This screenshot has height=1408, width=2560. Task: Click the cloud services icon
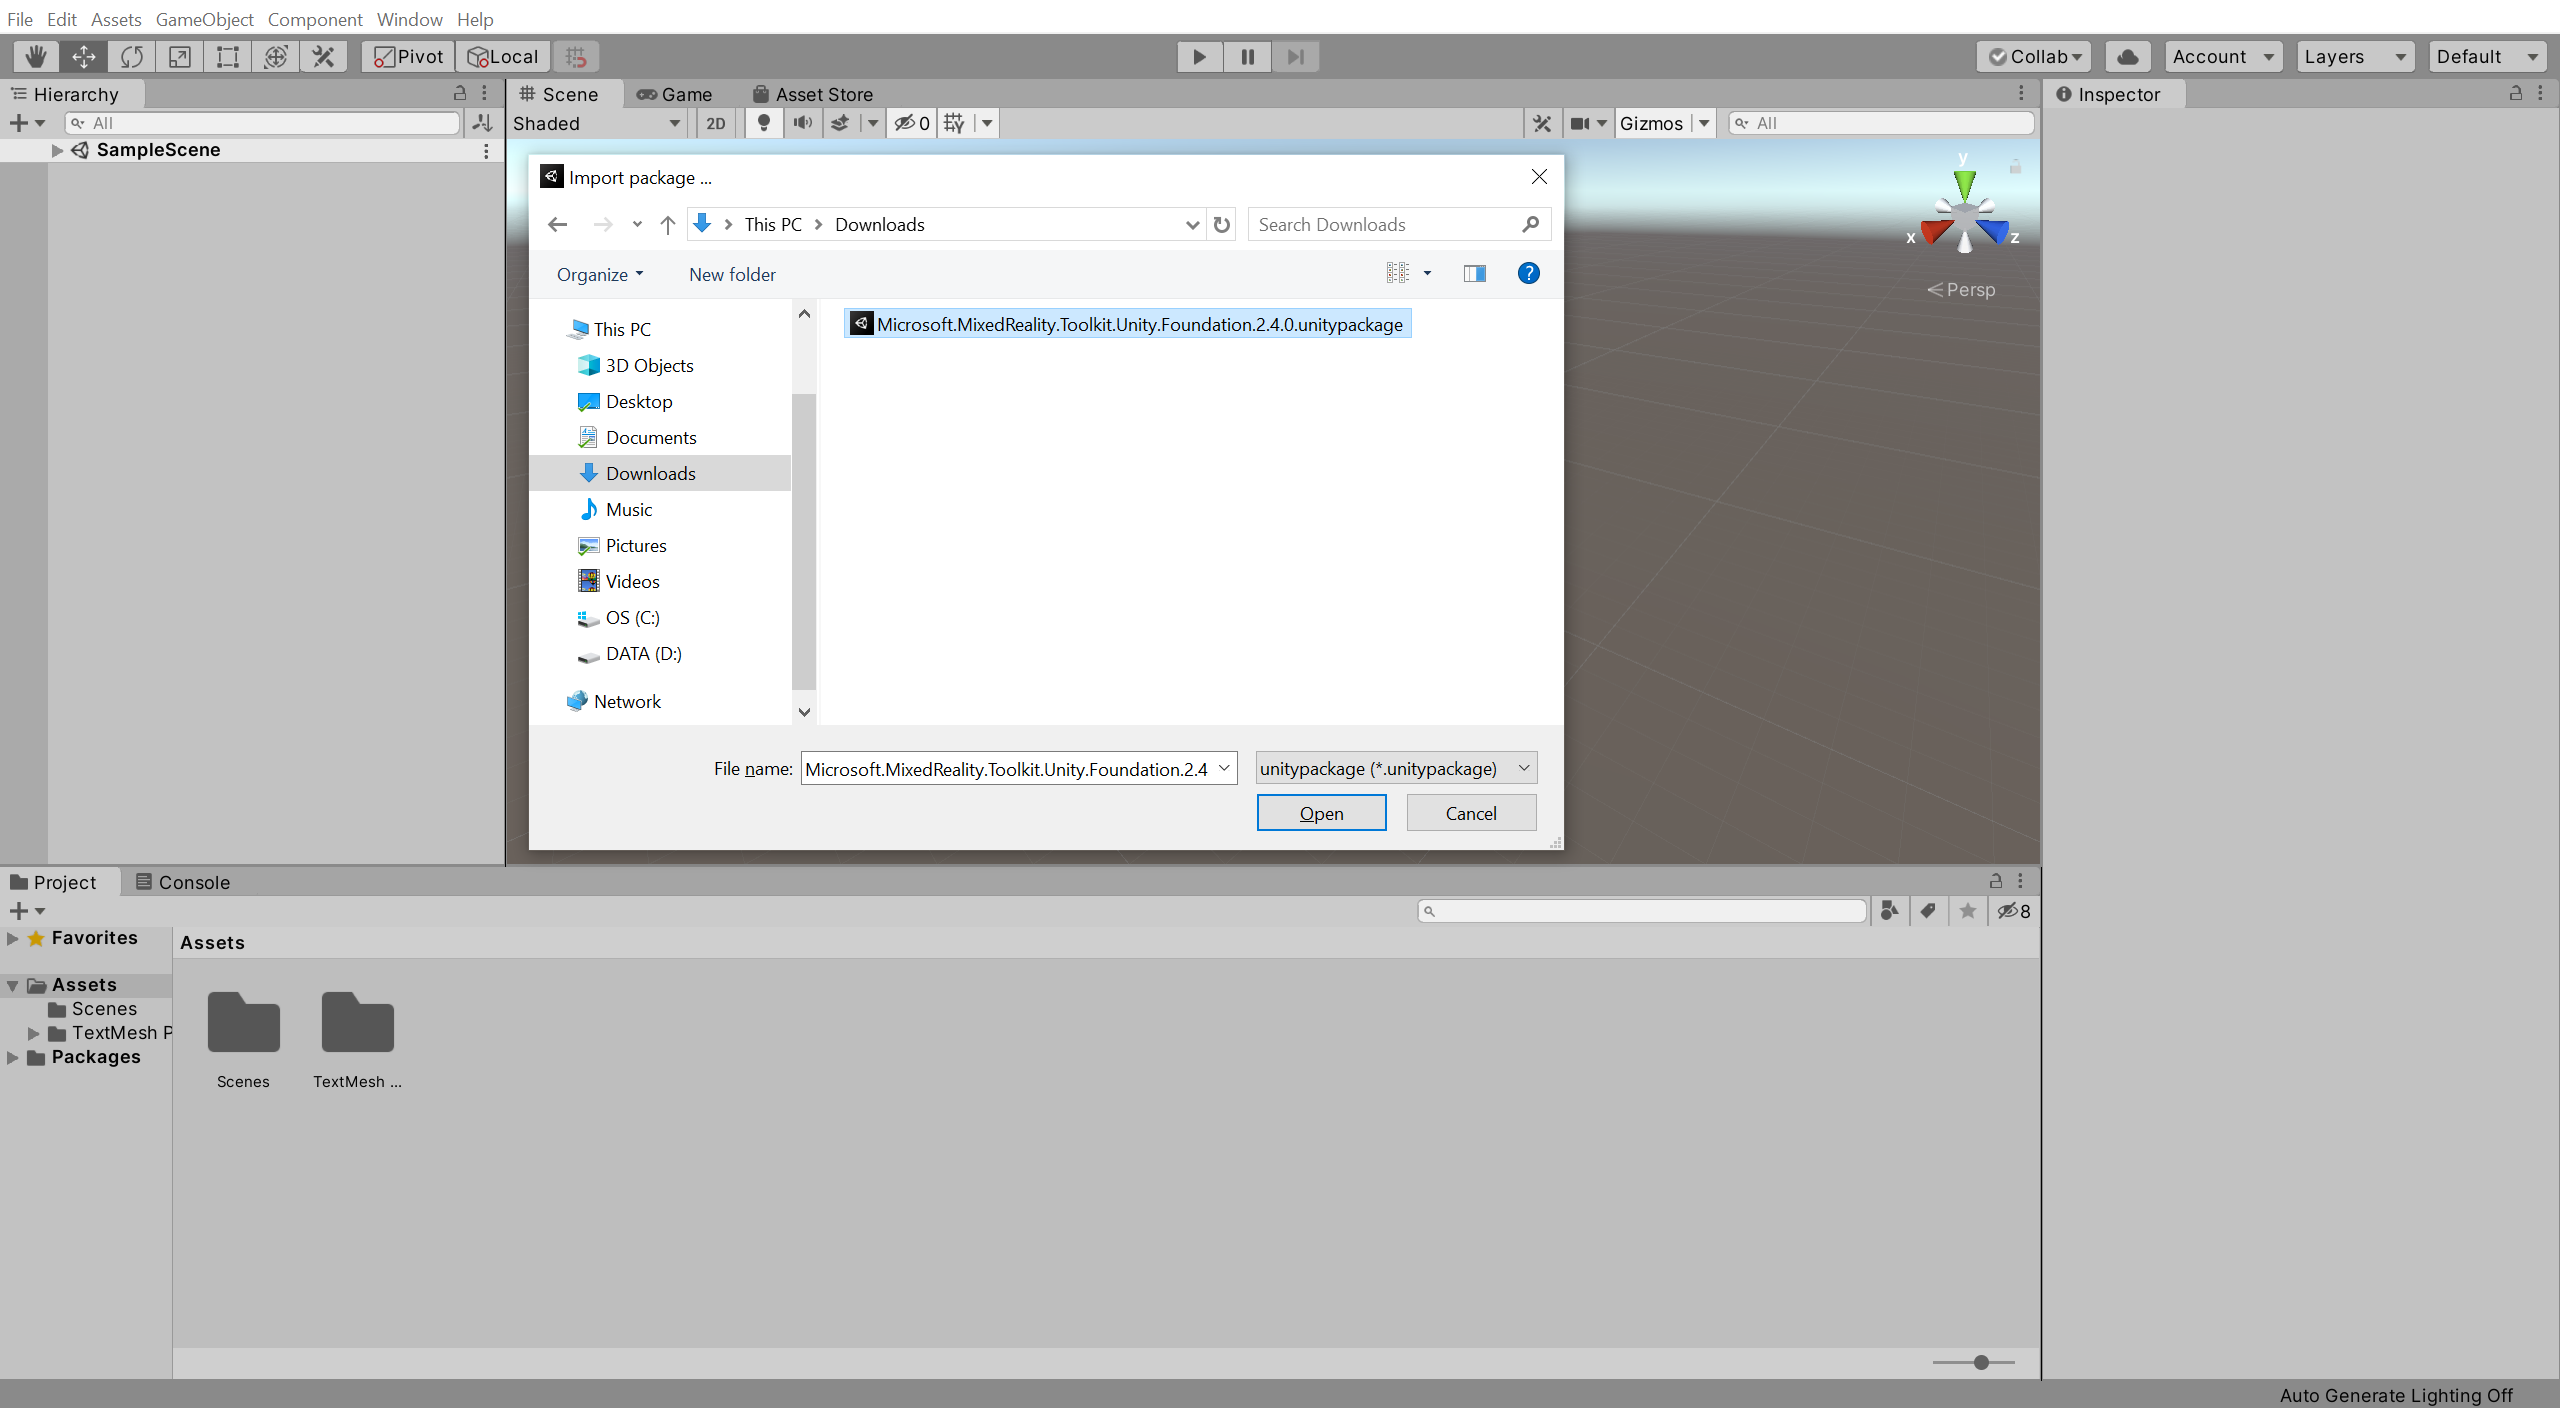click(2127, 57)
